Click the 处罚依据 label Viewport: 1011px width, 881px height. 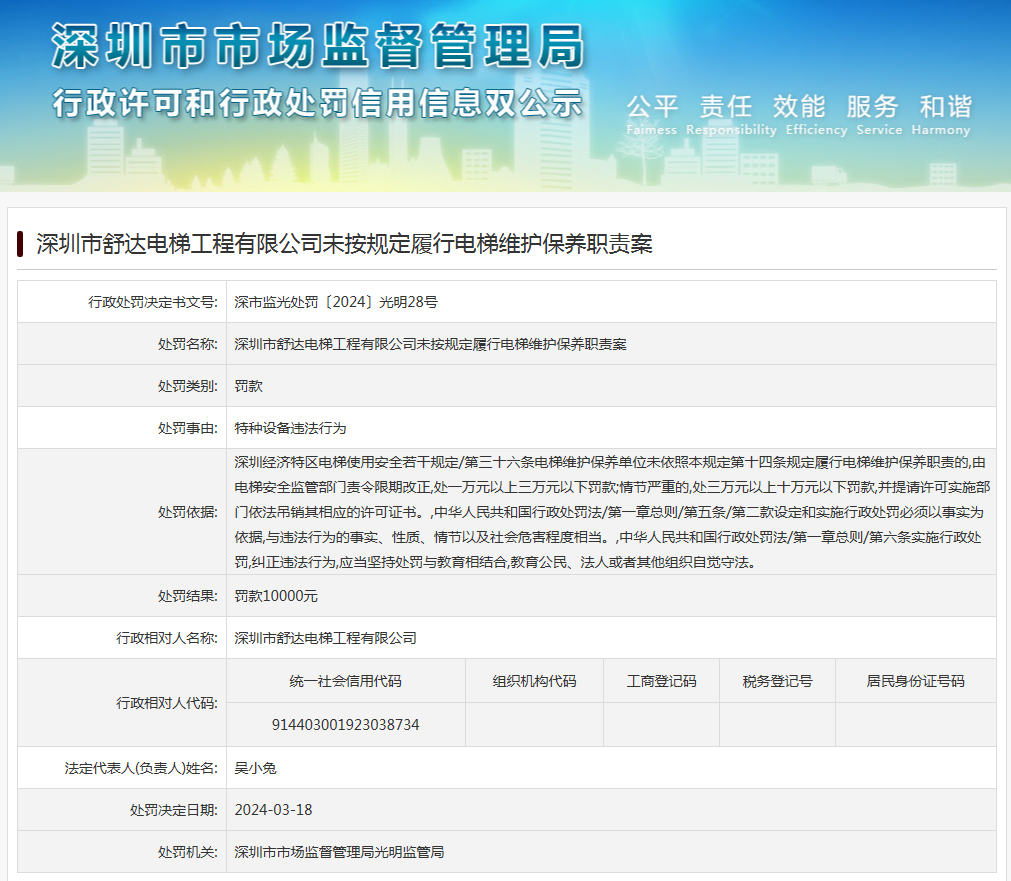pyautogui.click(x=188, y=512)
